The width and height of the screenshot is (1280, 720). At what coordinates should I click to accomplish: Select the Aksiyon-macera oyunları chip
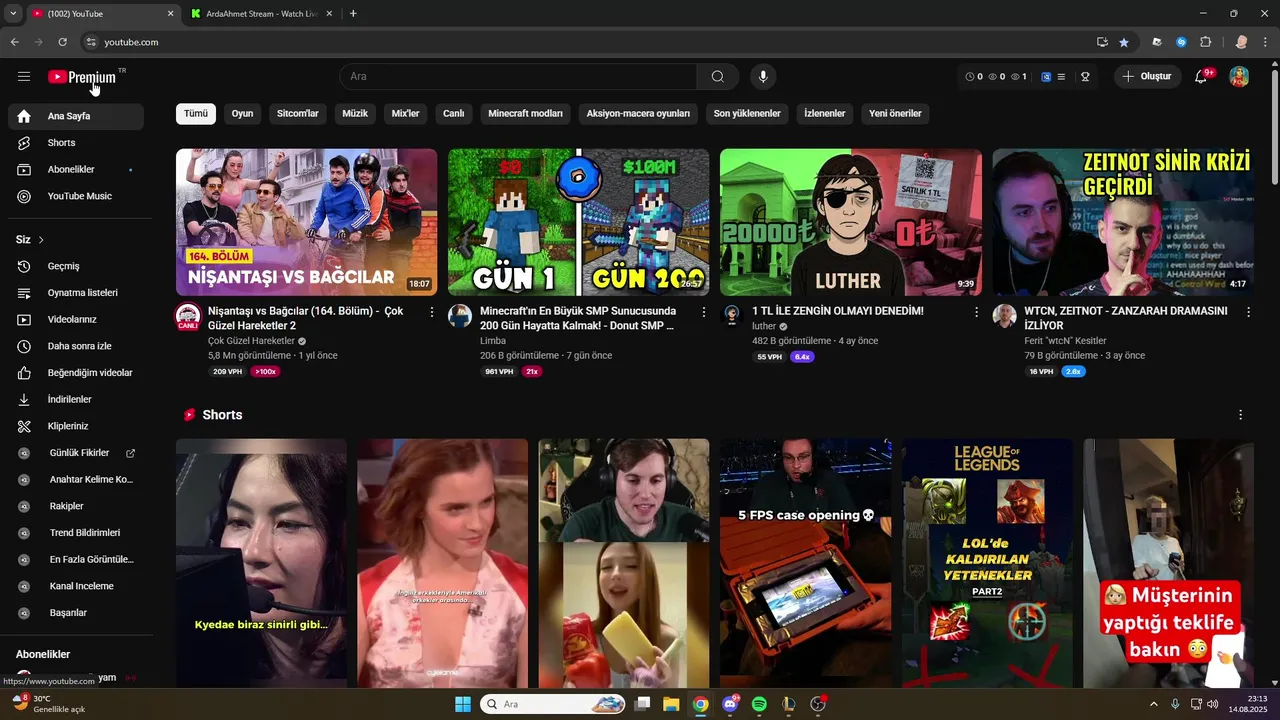coord(638,113)
